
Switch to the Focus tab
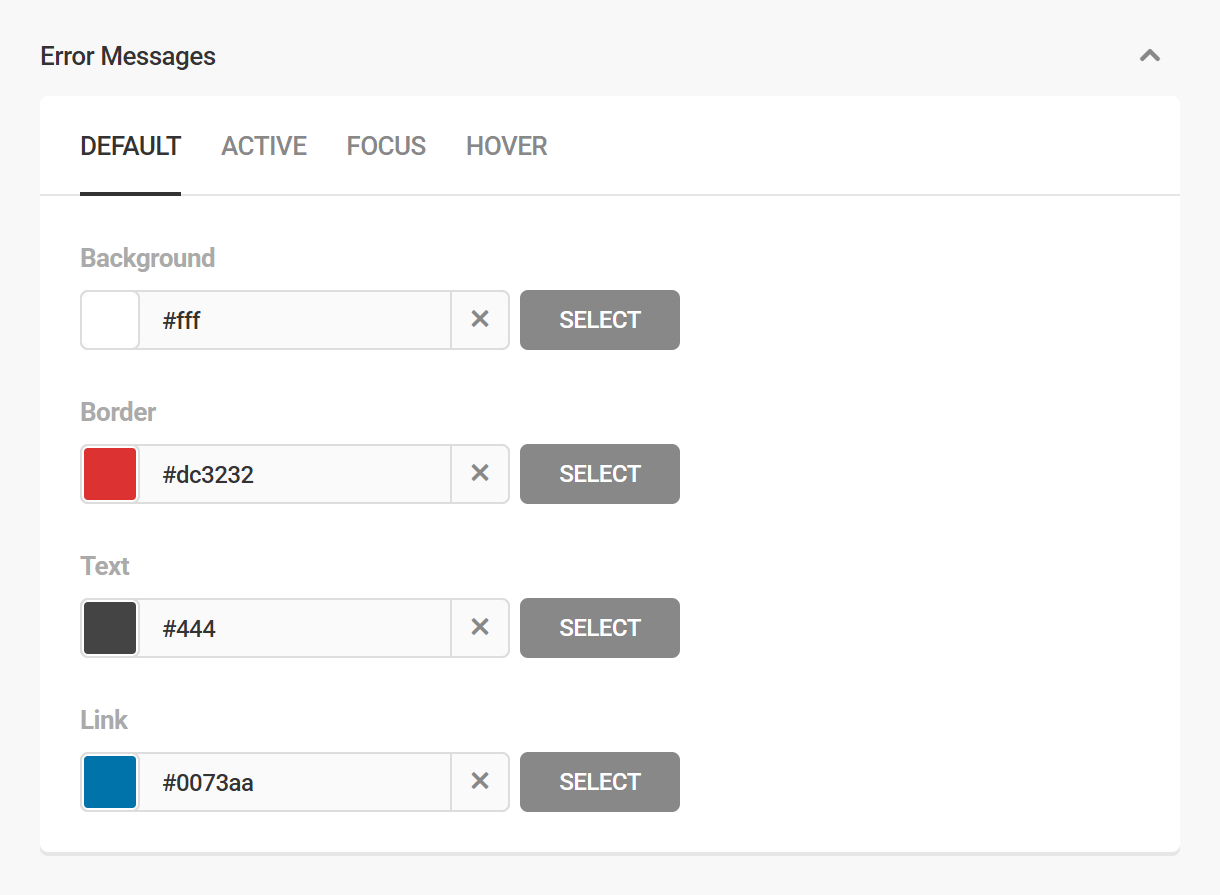(x=386, y=146)
